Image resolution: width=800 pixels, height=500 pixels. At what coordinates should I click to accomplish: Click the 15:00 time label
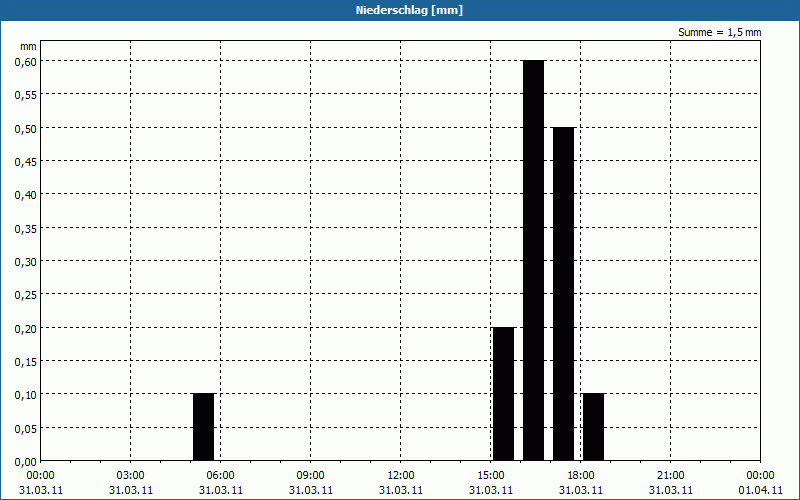pos(491,476)
